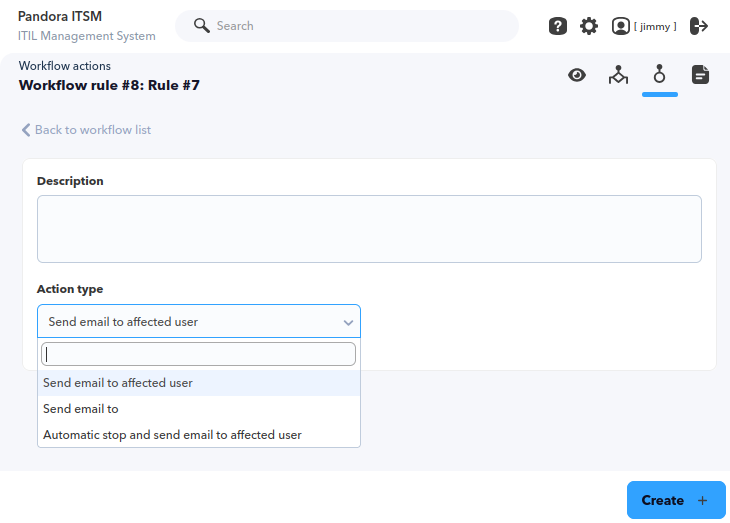Image resolution: width=730 pixels, height=523 pixels.
Task: Open the help question mark icon
Action: coord(557,26)
